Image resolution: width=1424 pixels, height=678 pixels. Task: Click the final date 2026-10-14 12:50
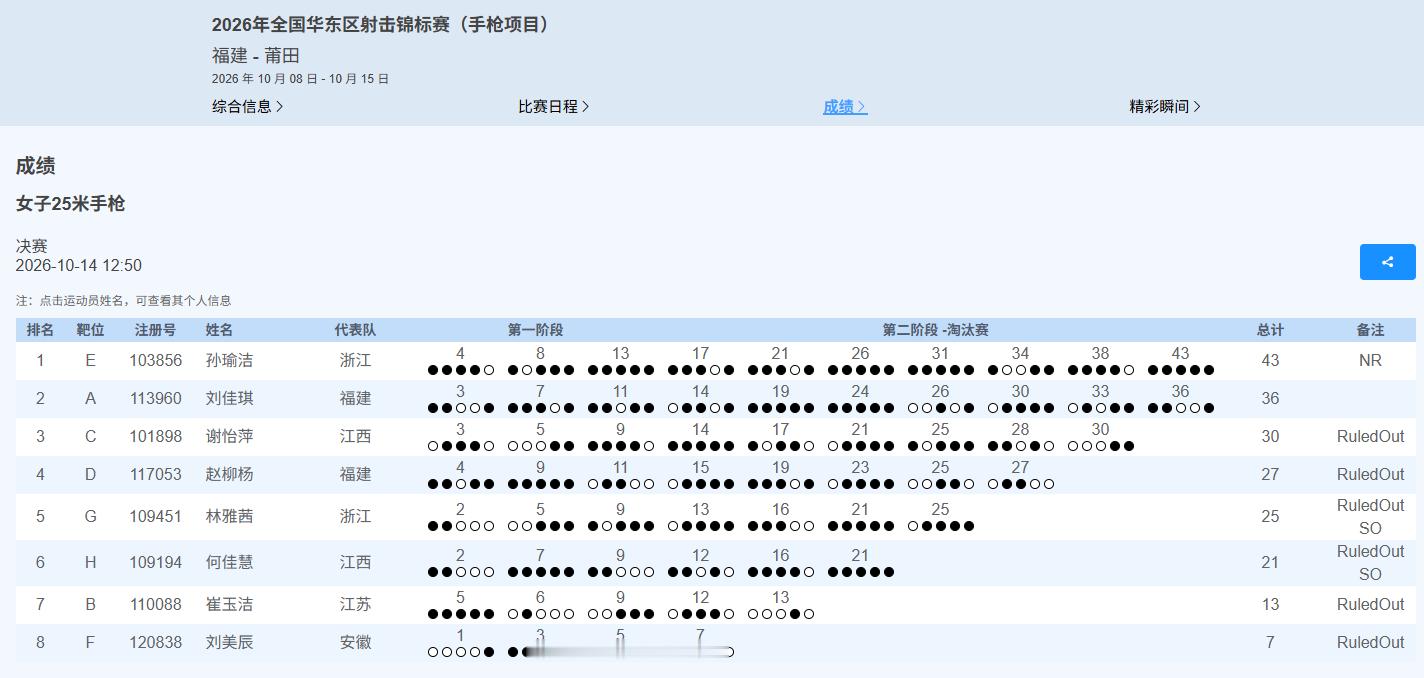(78, 266)
